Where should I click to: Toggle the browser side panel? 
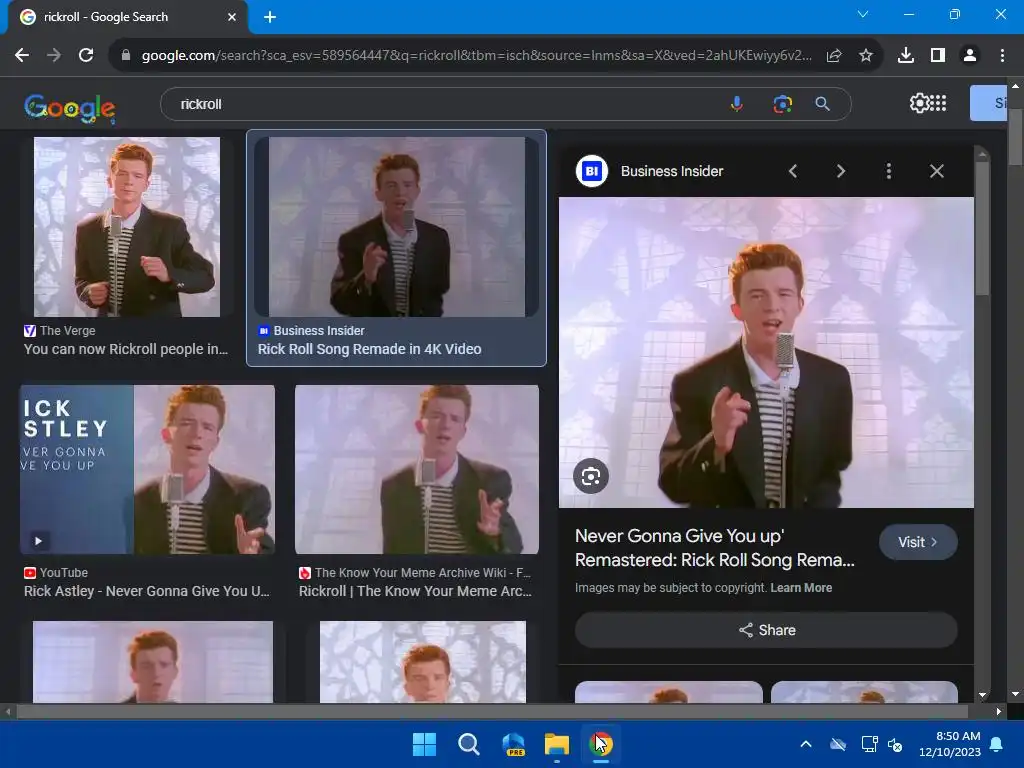[x=938, y=56]
